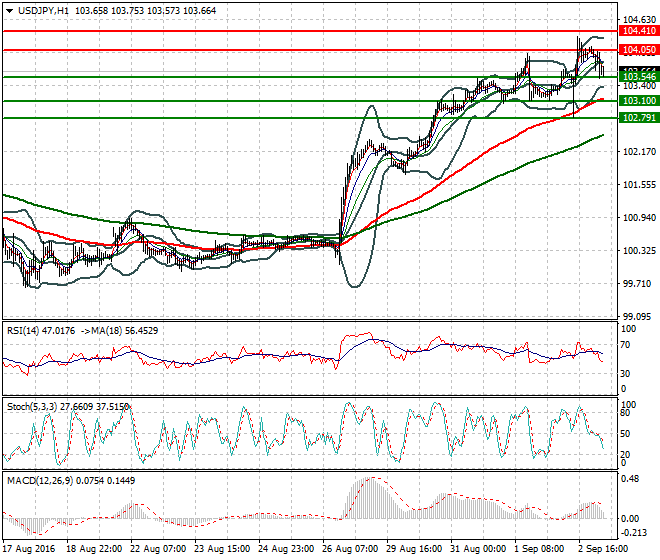Click the 104.630 price scale value
Image resolution: width=660 pixels, height=560 pixels.
click(x=639, y=20)
